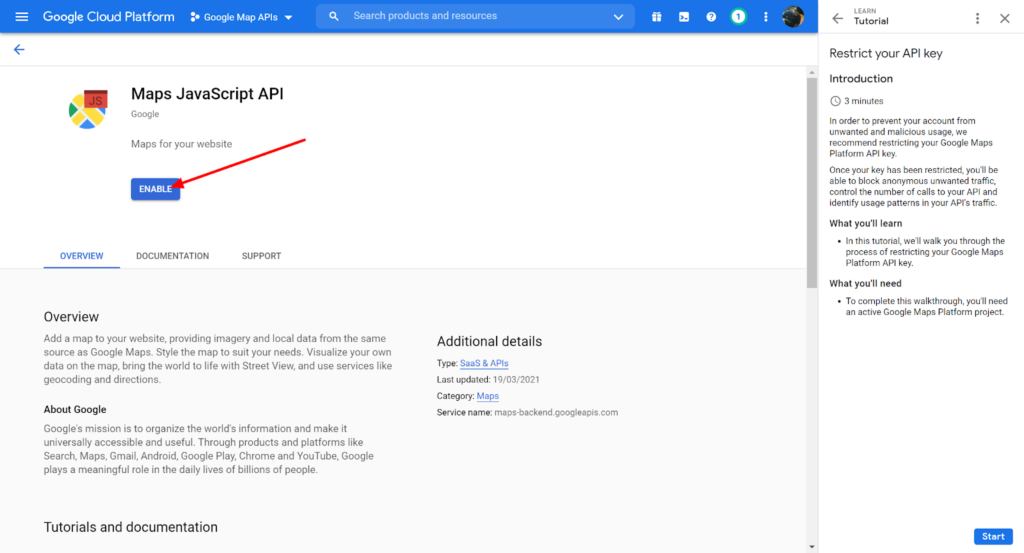
Task: Click the main page vertical scrollbar
Action: [x=812, y=183]
